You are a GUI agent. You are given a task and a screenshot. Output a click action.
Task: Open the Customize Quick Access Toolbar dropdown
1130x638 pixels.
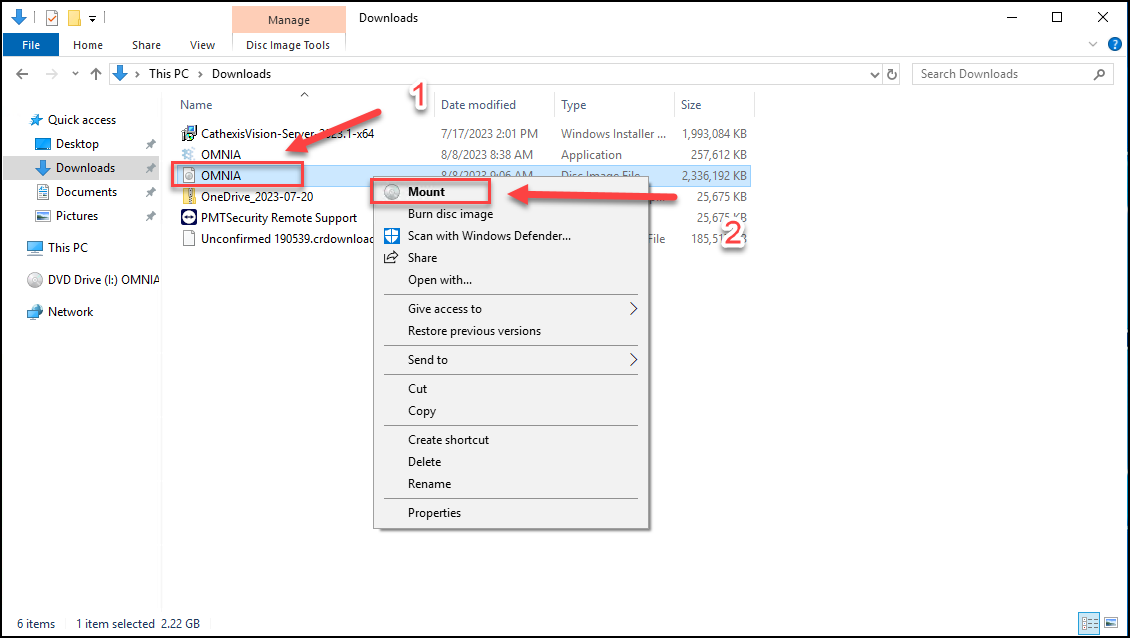point(92,18)
